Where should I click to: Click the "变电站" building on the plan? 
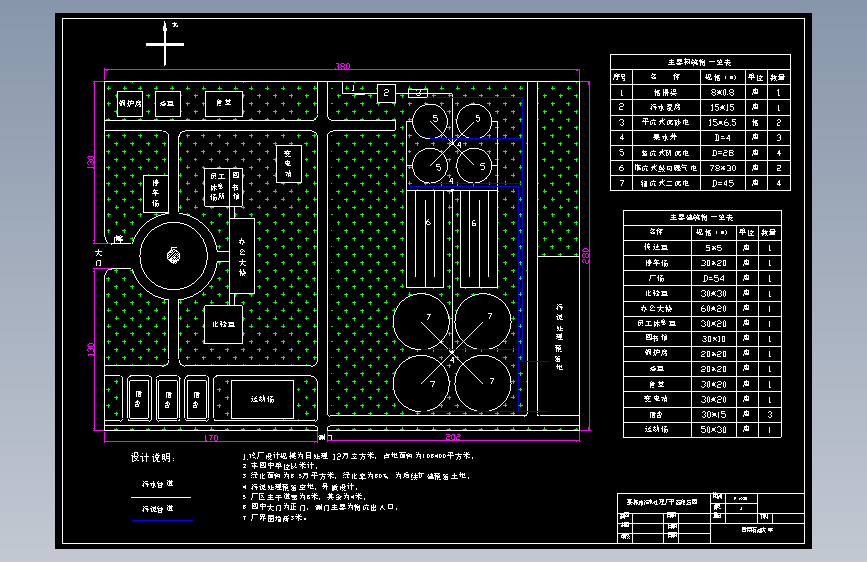(289, 164)
